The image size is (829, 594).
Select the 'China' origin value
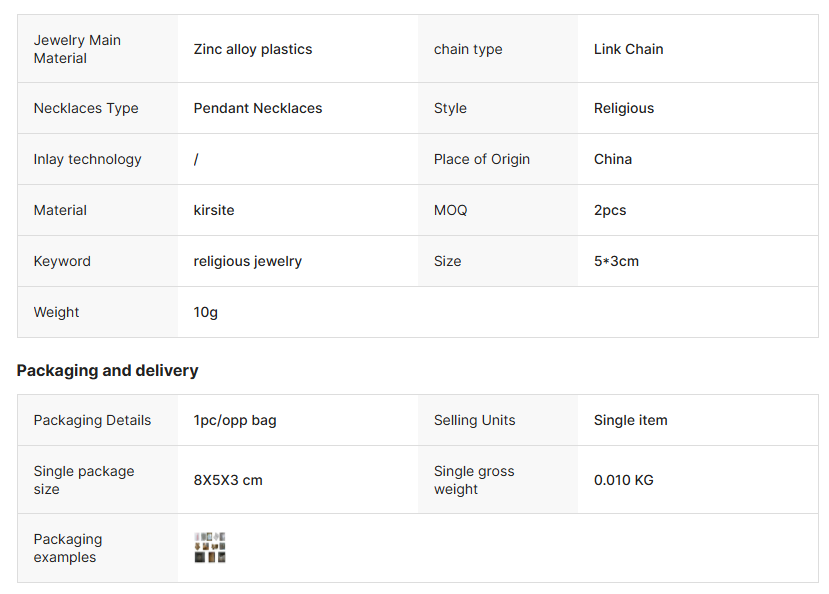coord(613,159)
